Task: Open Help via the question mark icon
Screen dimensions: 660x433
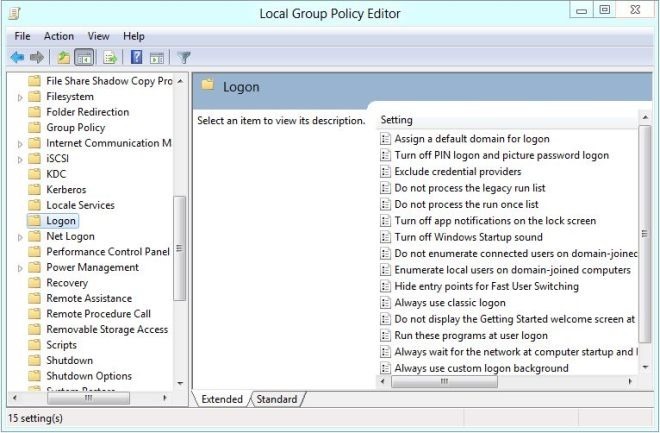Action: (x=136, y=57)
